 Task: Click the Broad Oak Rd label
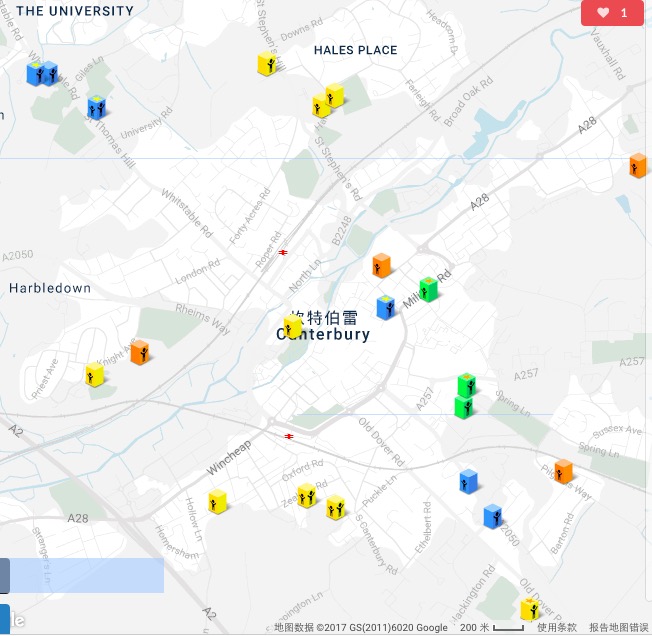[468, 101]
